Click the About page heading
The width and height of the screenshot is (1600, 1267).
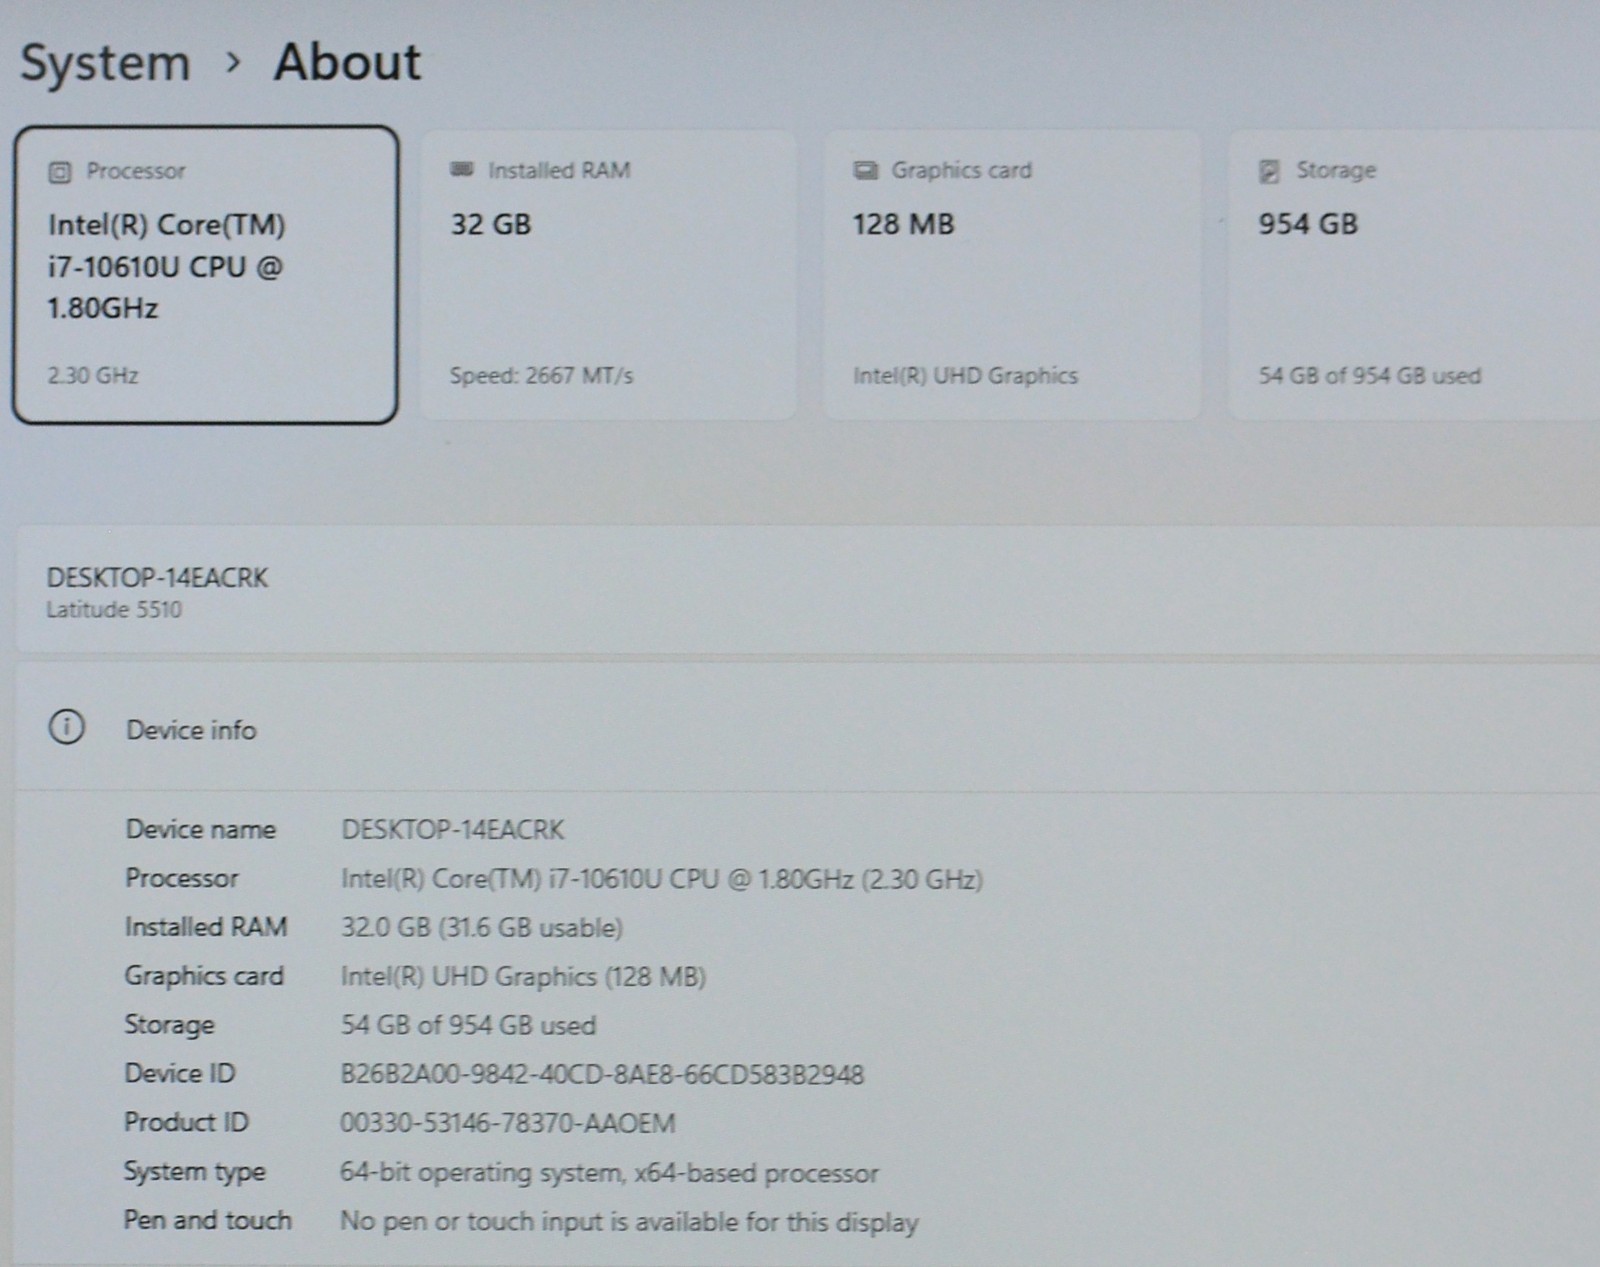347,62
